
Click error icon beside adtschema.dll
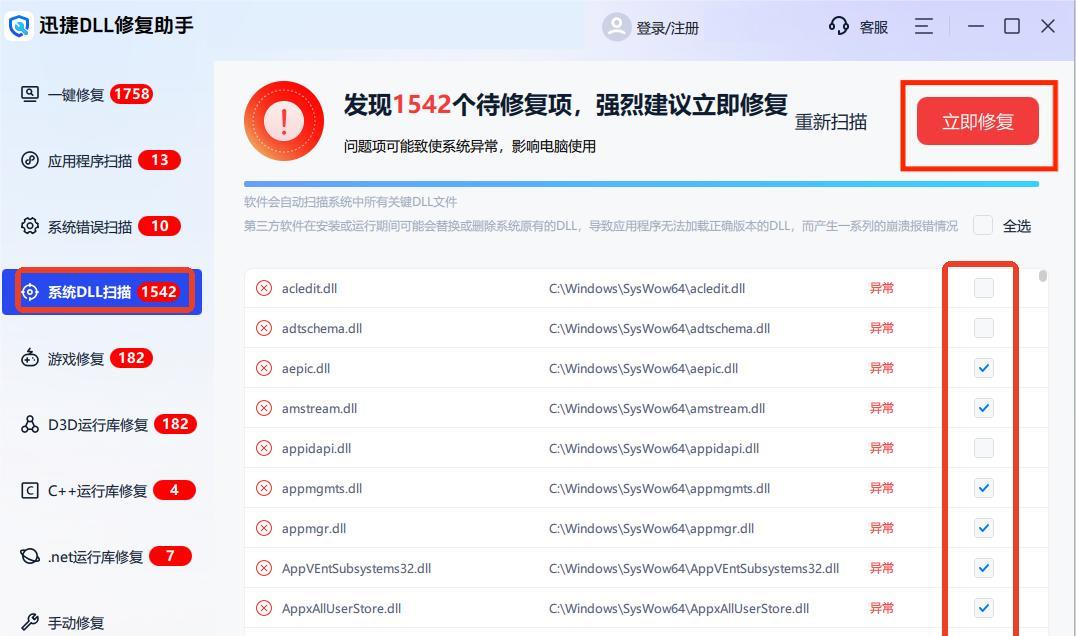coord(264,328)
